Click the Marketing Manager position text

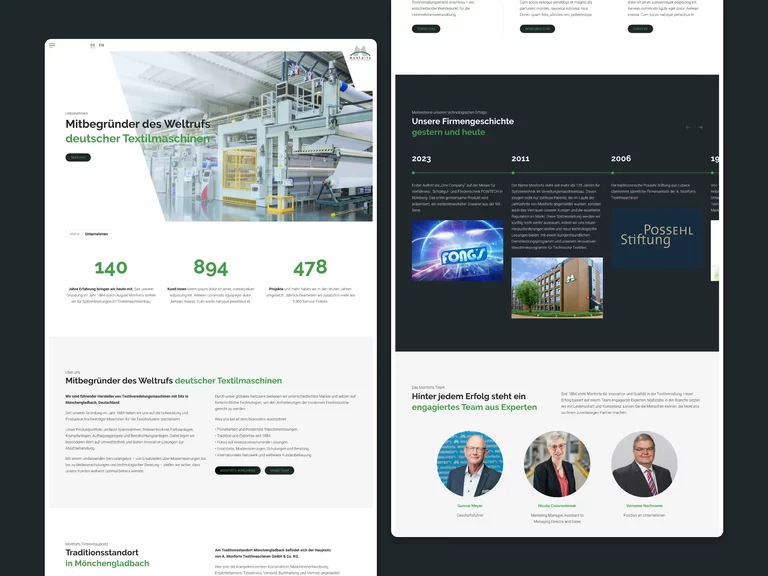tap(557, 518)
